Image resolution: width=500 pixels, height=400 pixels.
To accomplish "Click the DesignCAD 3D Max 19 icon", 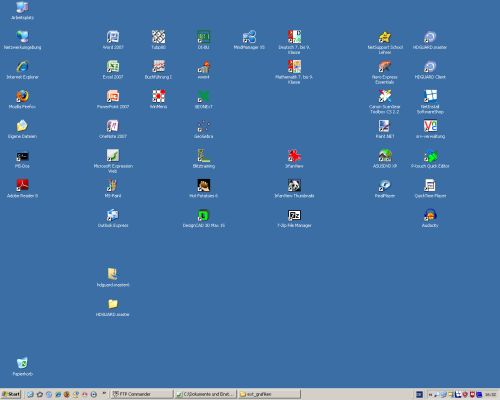I will (x=204, y=215).
